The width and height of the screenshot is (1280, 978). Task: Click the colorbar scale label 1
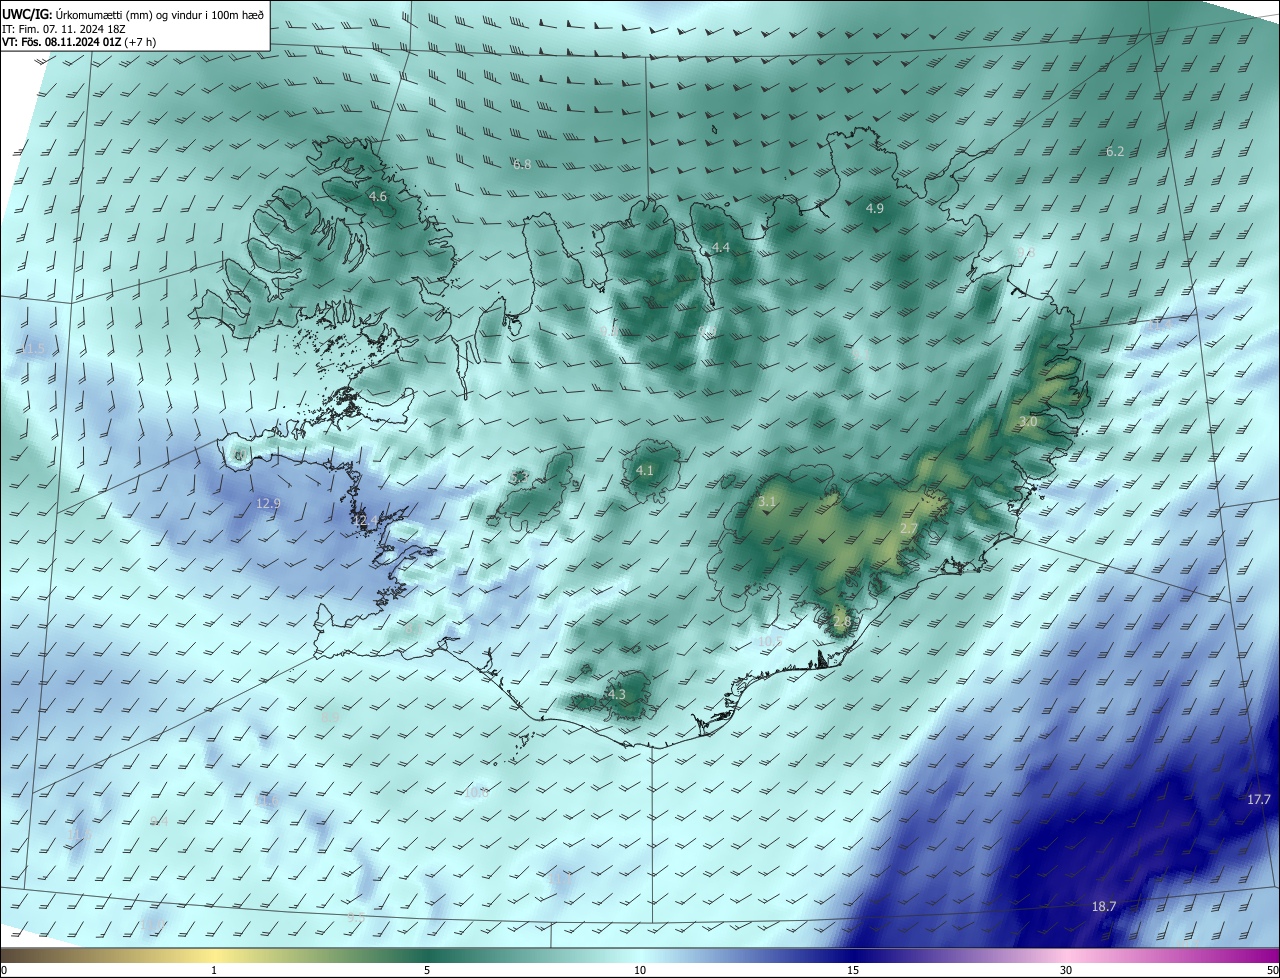pyautogui.click(x=214, y=970)
